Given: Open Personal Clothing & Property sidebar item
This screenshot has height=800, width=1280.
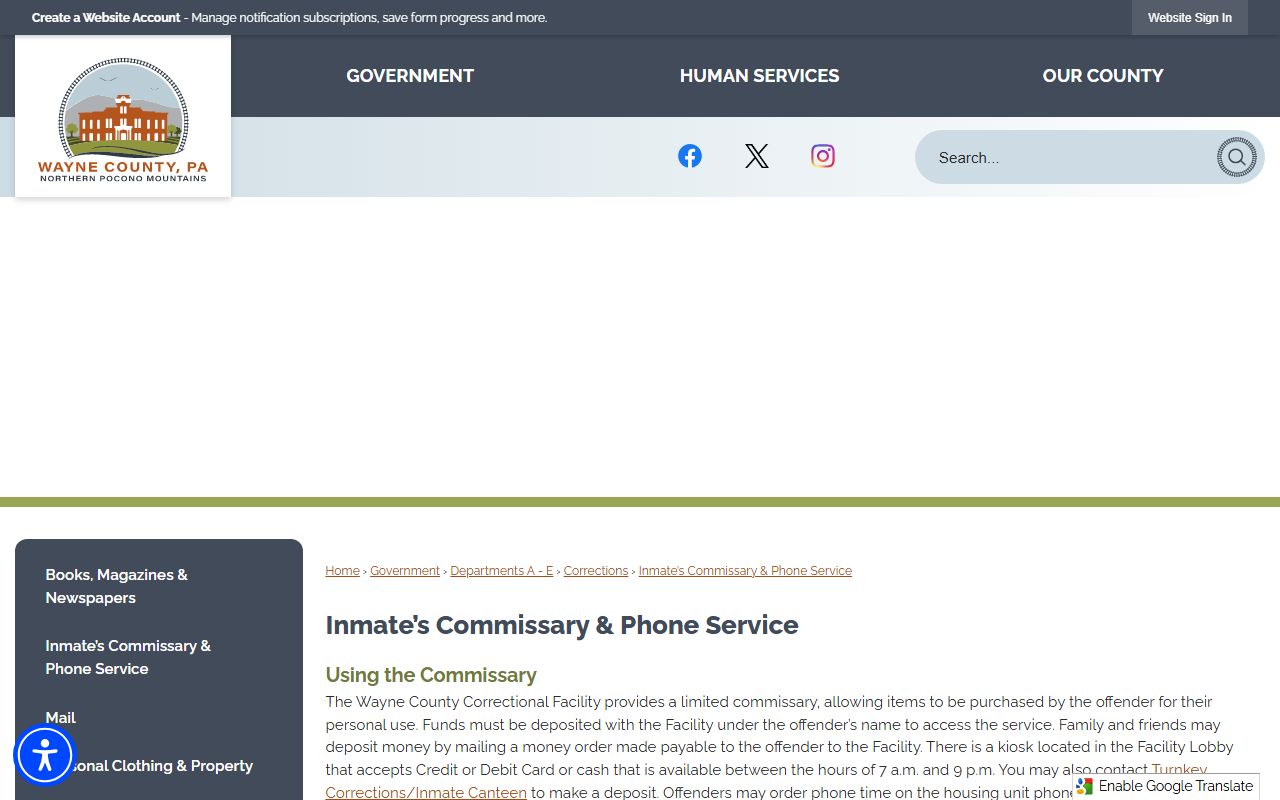Looking at the screenshot, I should 159,766.
